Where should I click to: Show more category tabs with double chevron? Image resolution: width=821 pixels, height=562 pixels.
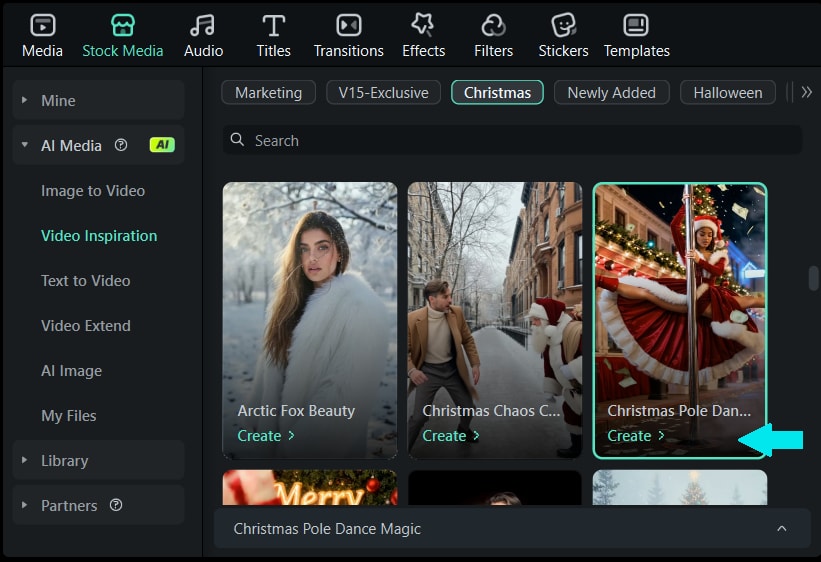coord(806,92)
